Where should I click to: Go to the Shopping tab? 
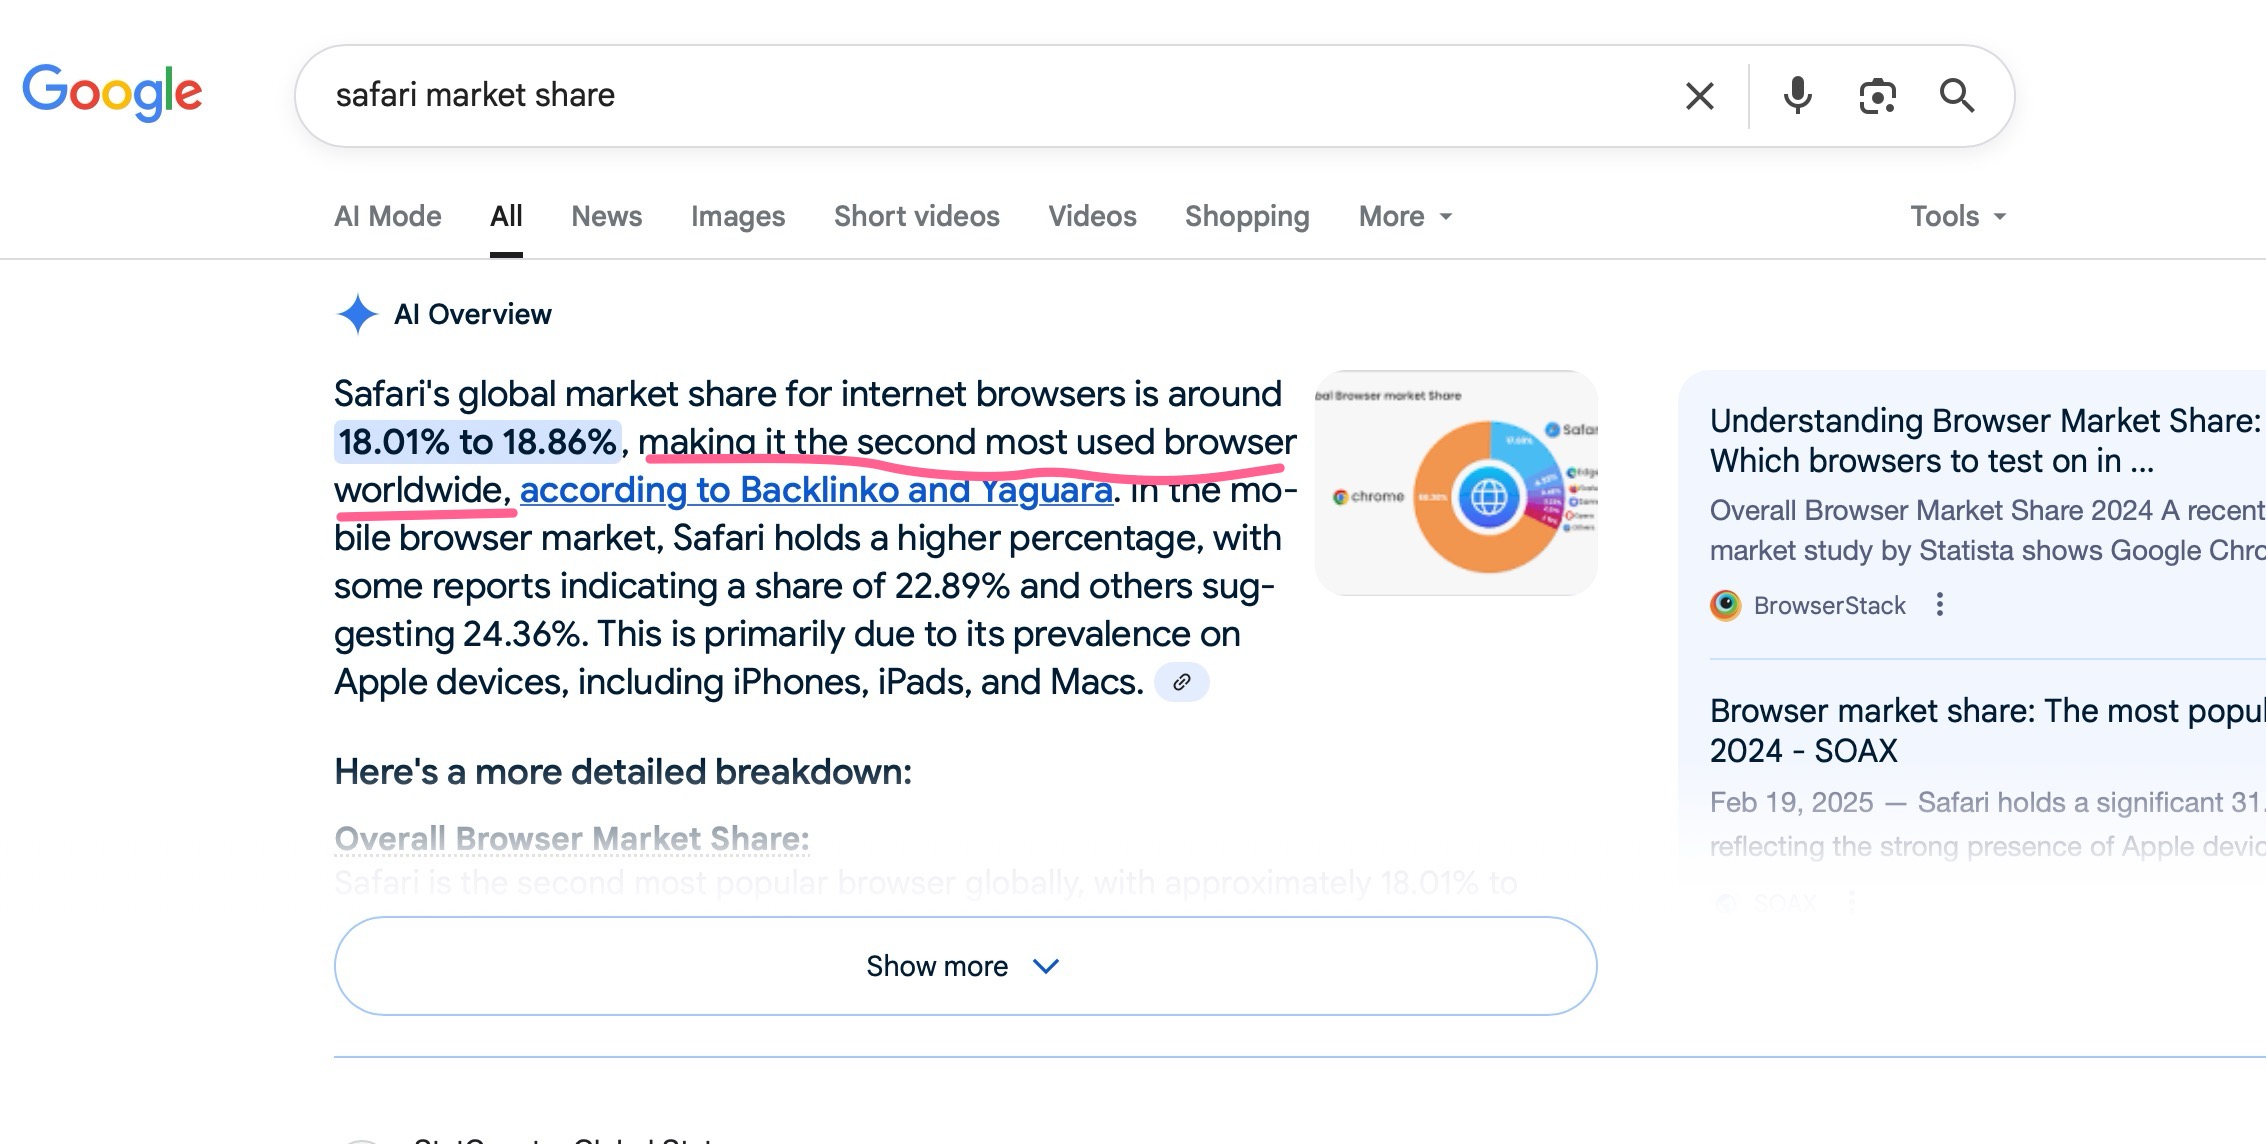click(x=1246, y=216)
